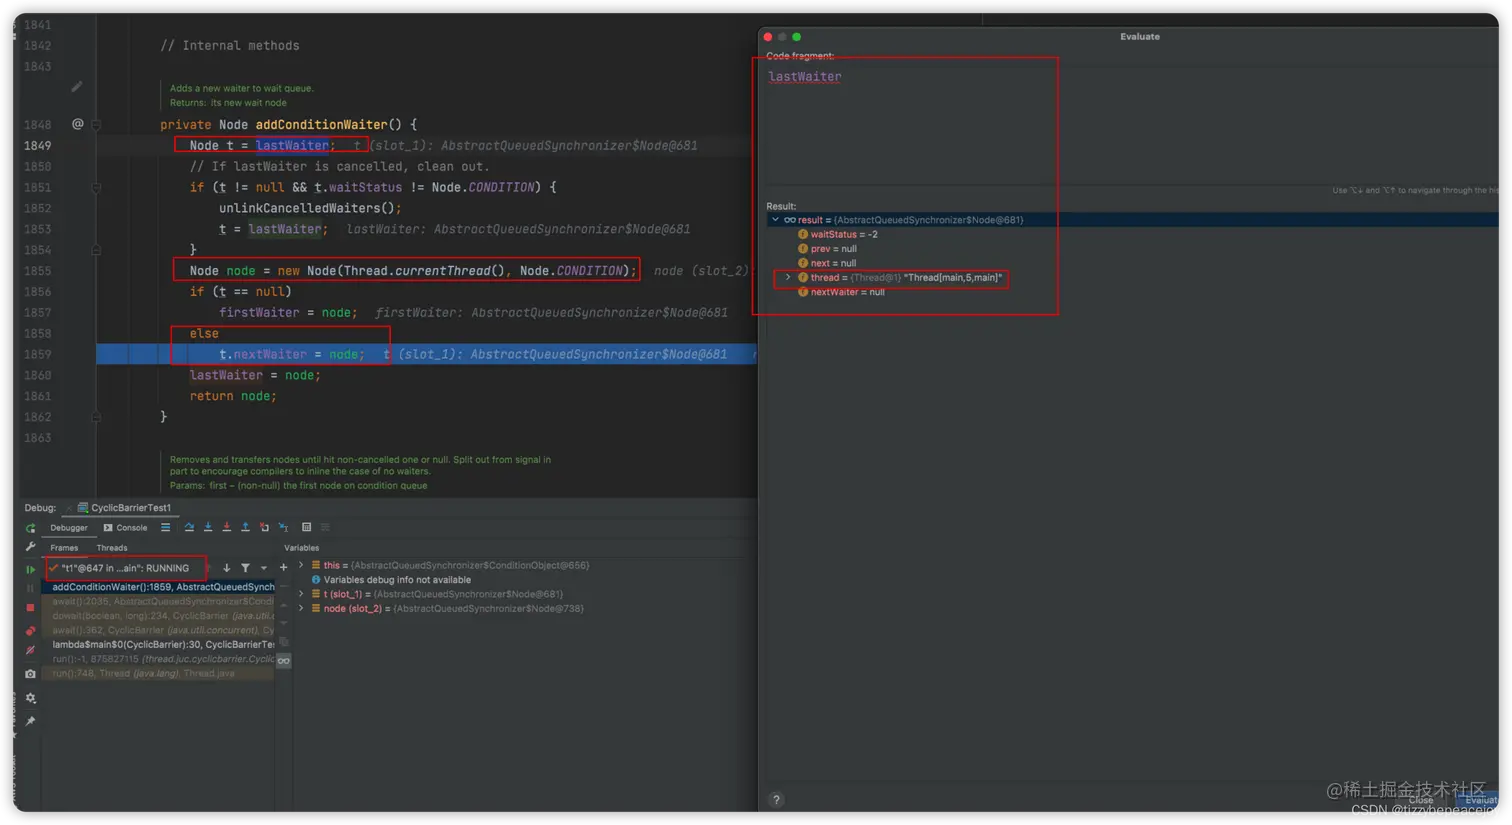Screen dimensions: 1512x825
Task: Switch to the Console tab
Action: coord(125,528)
